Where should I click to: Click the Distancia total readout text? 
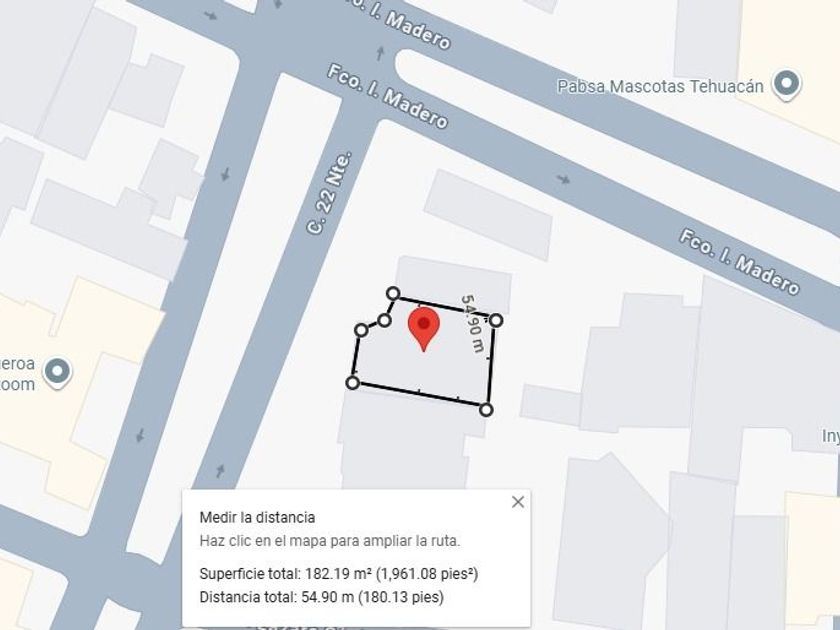click(x=321, y=597)
